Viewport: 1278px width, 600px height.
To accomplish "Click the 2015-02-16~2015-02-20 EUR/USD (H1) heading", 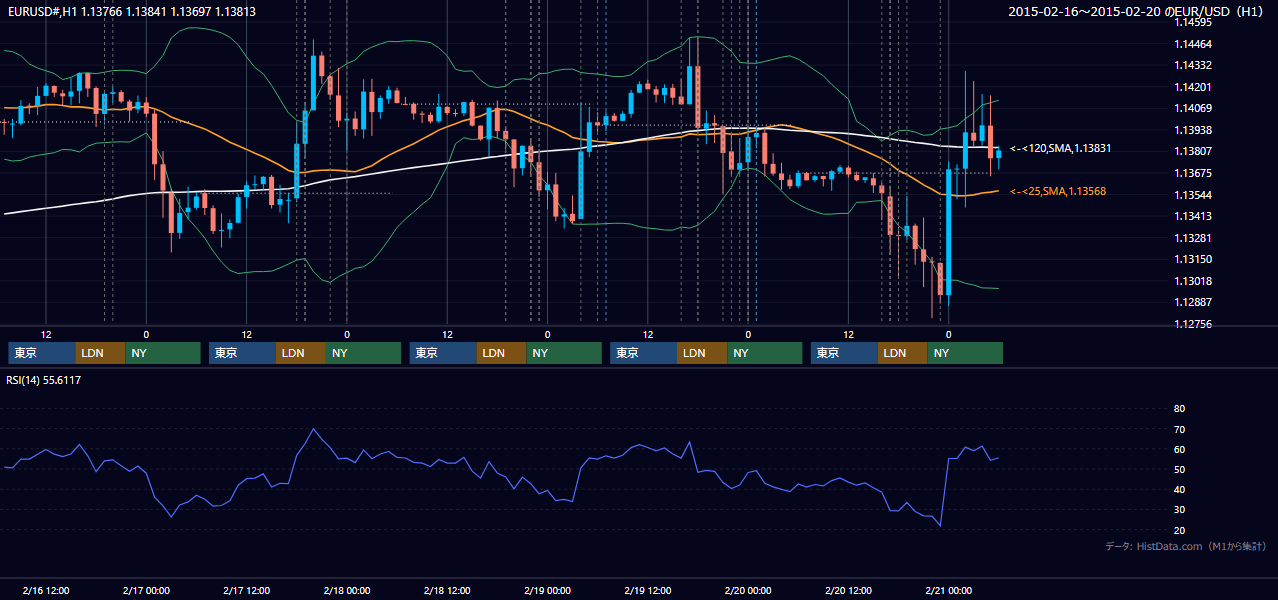I will (1137, 12).
